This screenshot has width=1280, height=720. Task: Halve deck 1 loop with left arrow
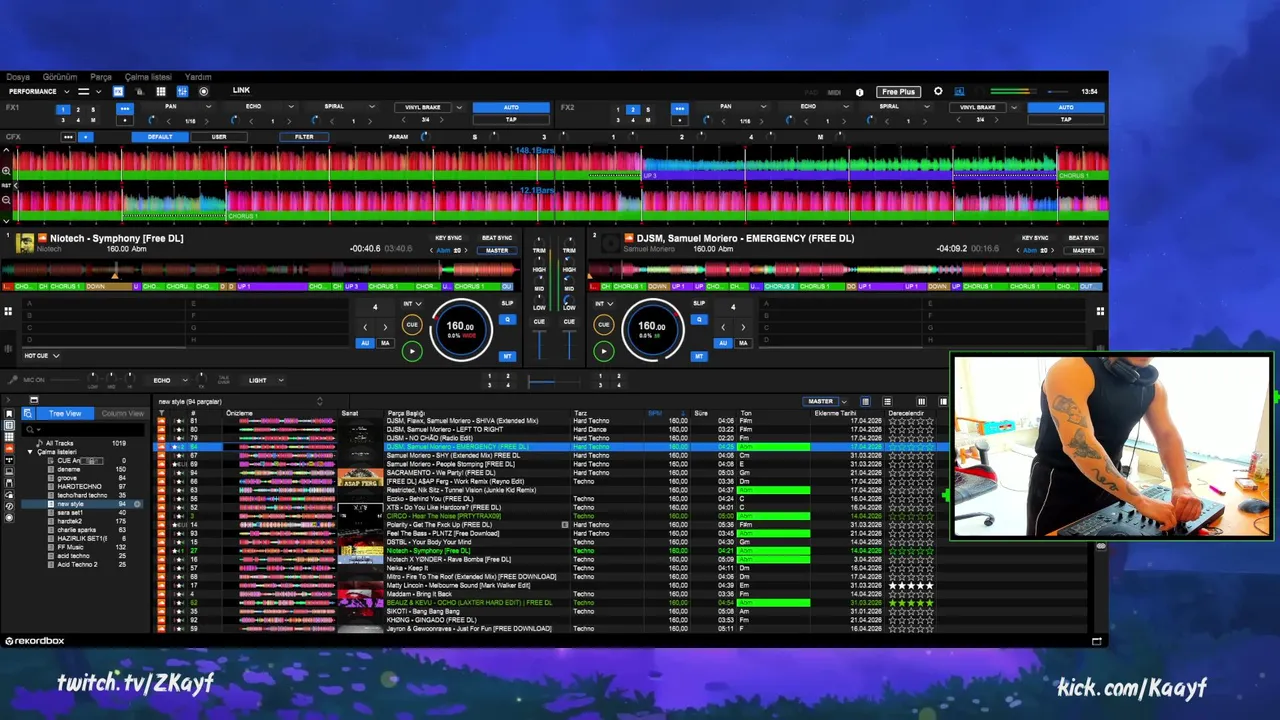point(365,327)
